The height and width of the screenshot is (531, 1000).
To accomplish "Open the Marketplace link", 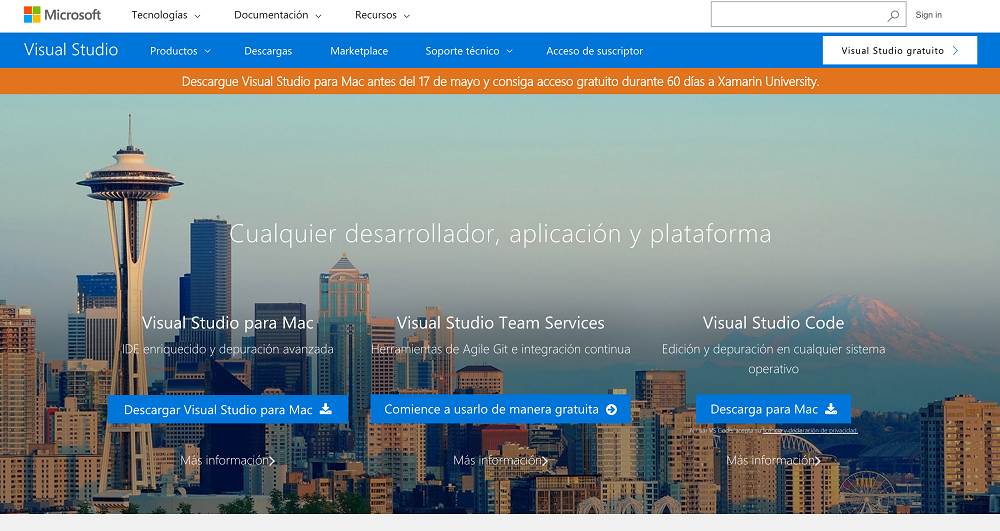I will pos(359,51).
